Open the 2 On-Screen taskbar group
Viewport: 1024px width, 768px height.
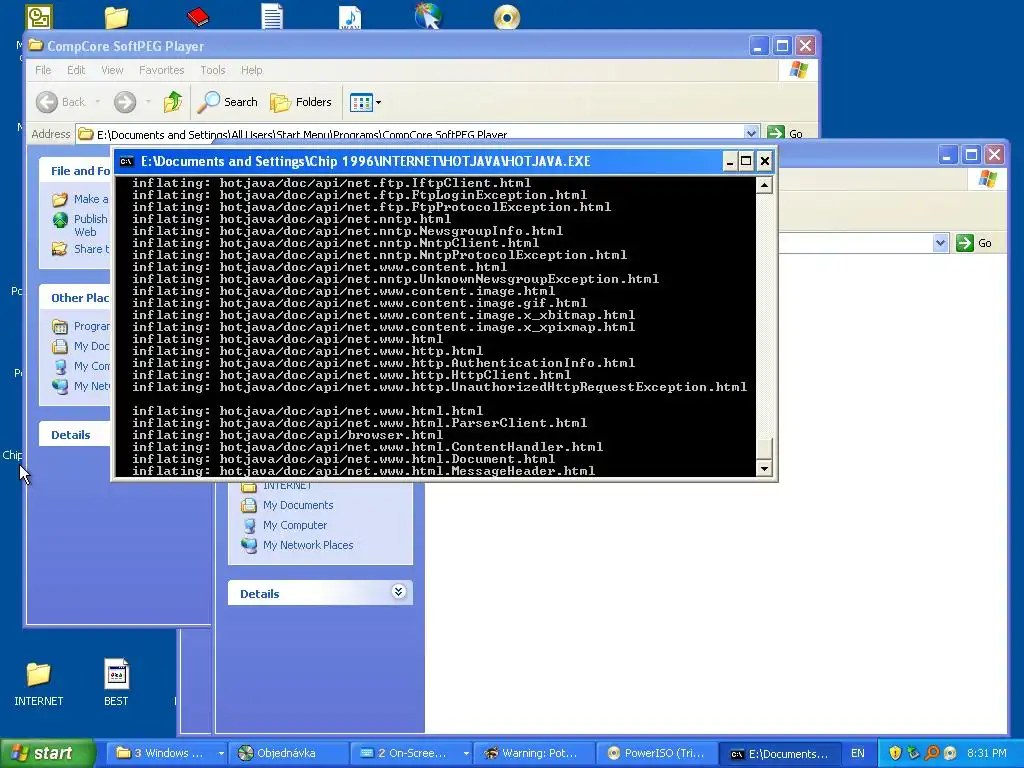tap(411, 754)
